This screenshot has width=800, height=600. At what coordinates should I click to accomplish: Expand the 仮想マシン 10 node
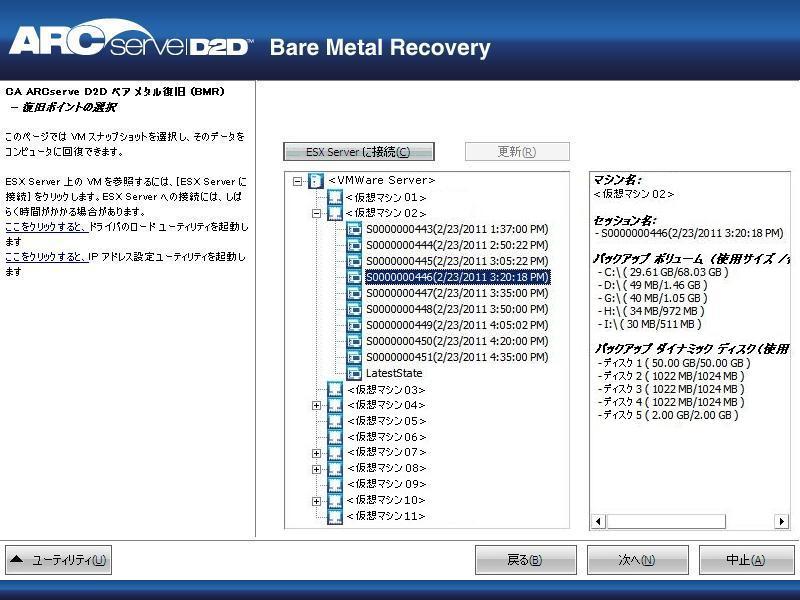tap(316, 501)
